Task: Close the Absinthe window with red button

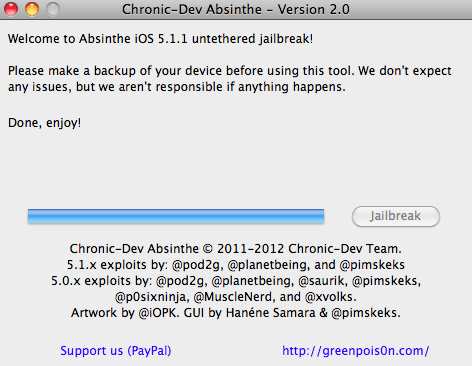Action: pyautogui.click(x=11, y=9)
